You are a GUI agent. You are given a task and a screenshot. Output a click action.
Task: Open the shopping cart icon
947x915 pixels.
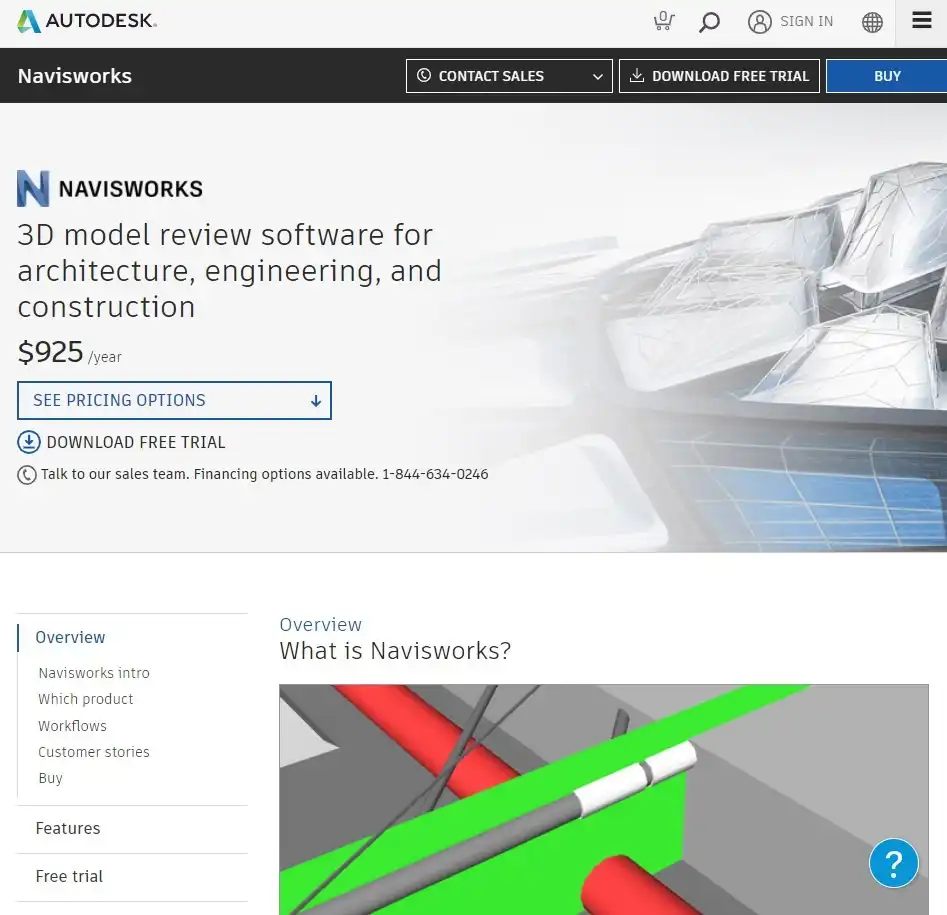pyautogui.click(x=664, y=21)
